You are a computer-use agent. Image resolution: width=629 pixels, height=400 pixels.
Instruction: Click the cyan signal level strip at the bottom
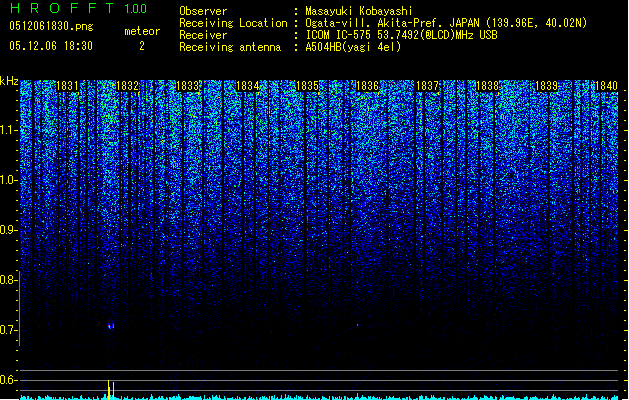click(319, 397)
